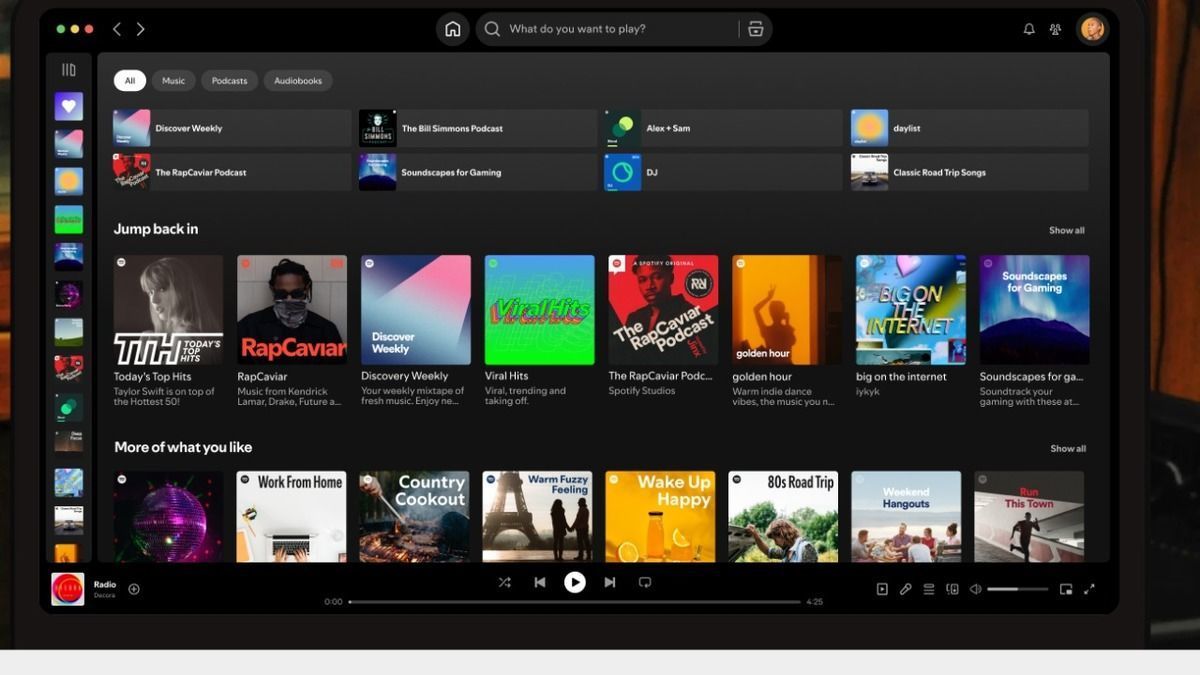Open the lyrics microphone icon
Viewport: 1200px width, 675px height.
[905, 589]
